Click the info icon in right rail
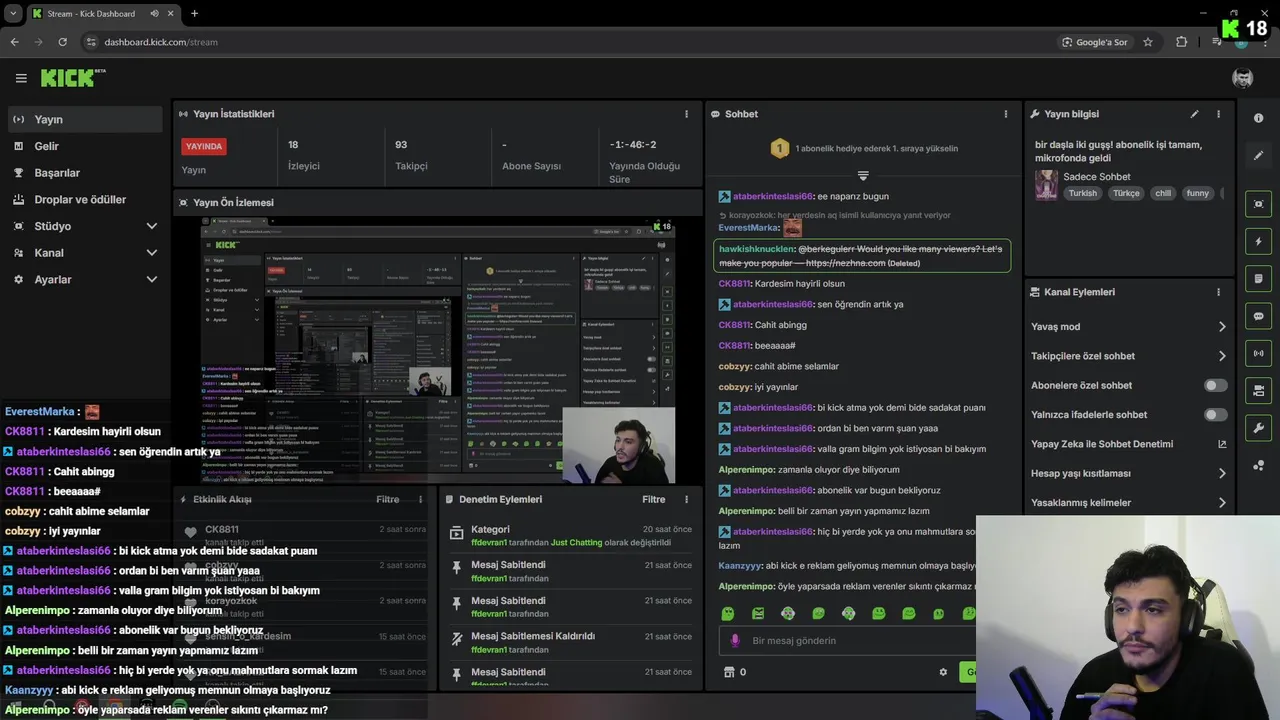 1258,118
